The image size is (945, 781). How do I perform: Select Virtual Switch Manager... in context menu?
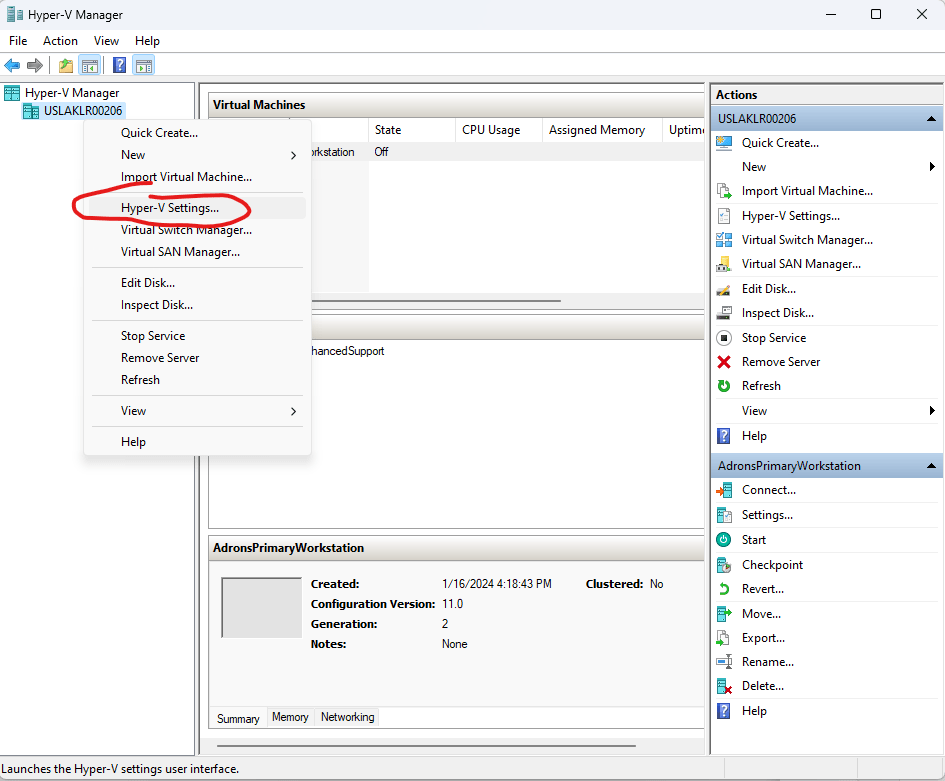[x=197, y=230]
